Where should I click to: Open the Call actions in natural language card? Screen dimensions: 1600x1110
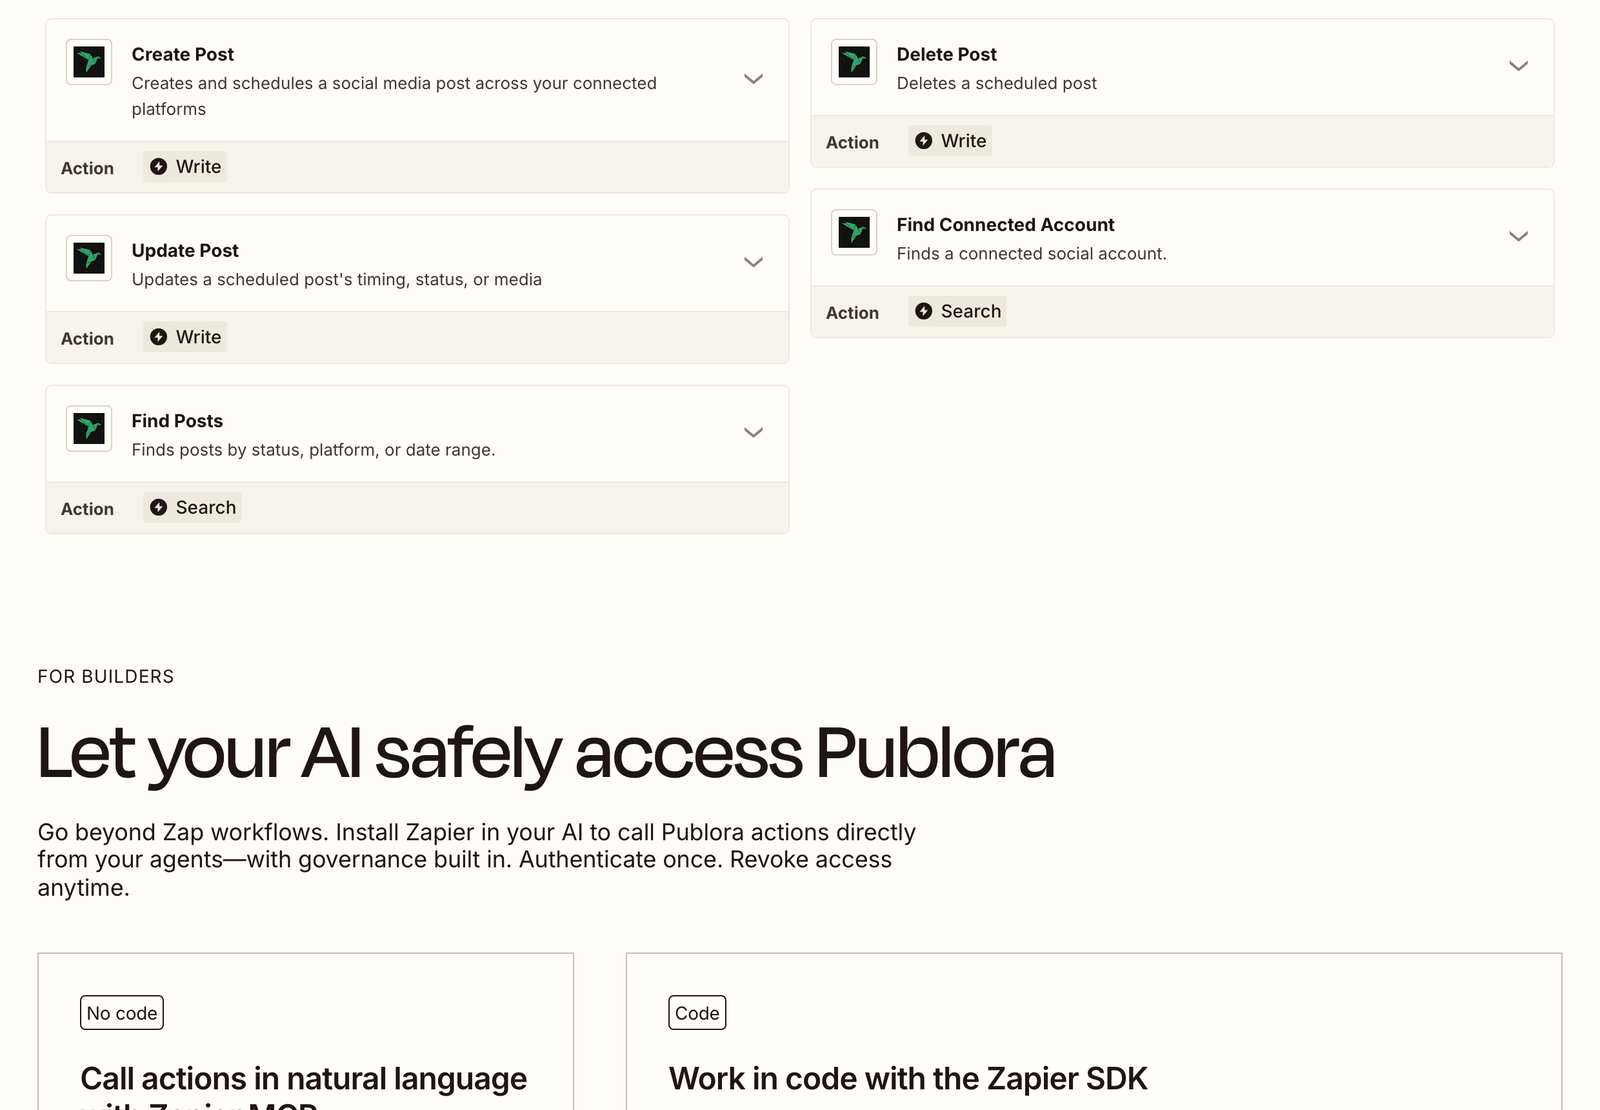[x=306, y=1032]
